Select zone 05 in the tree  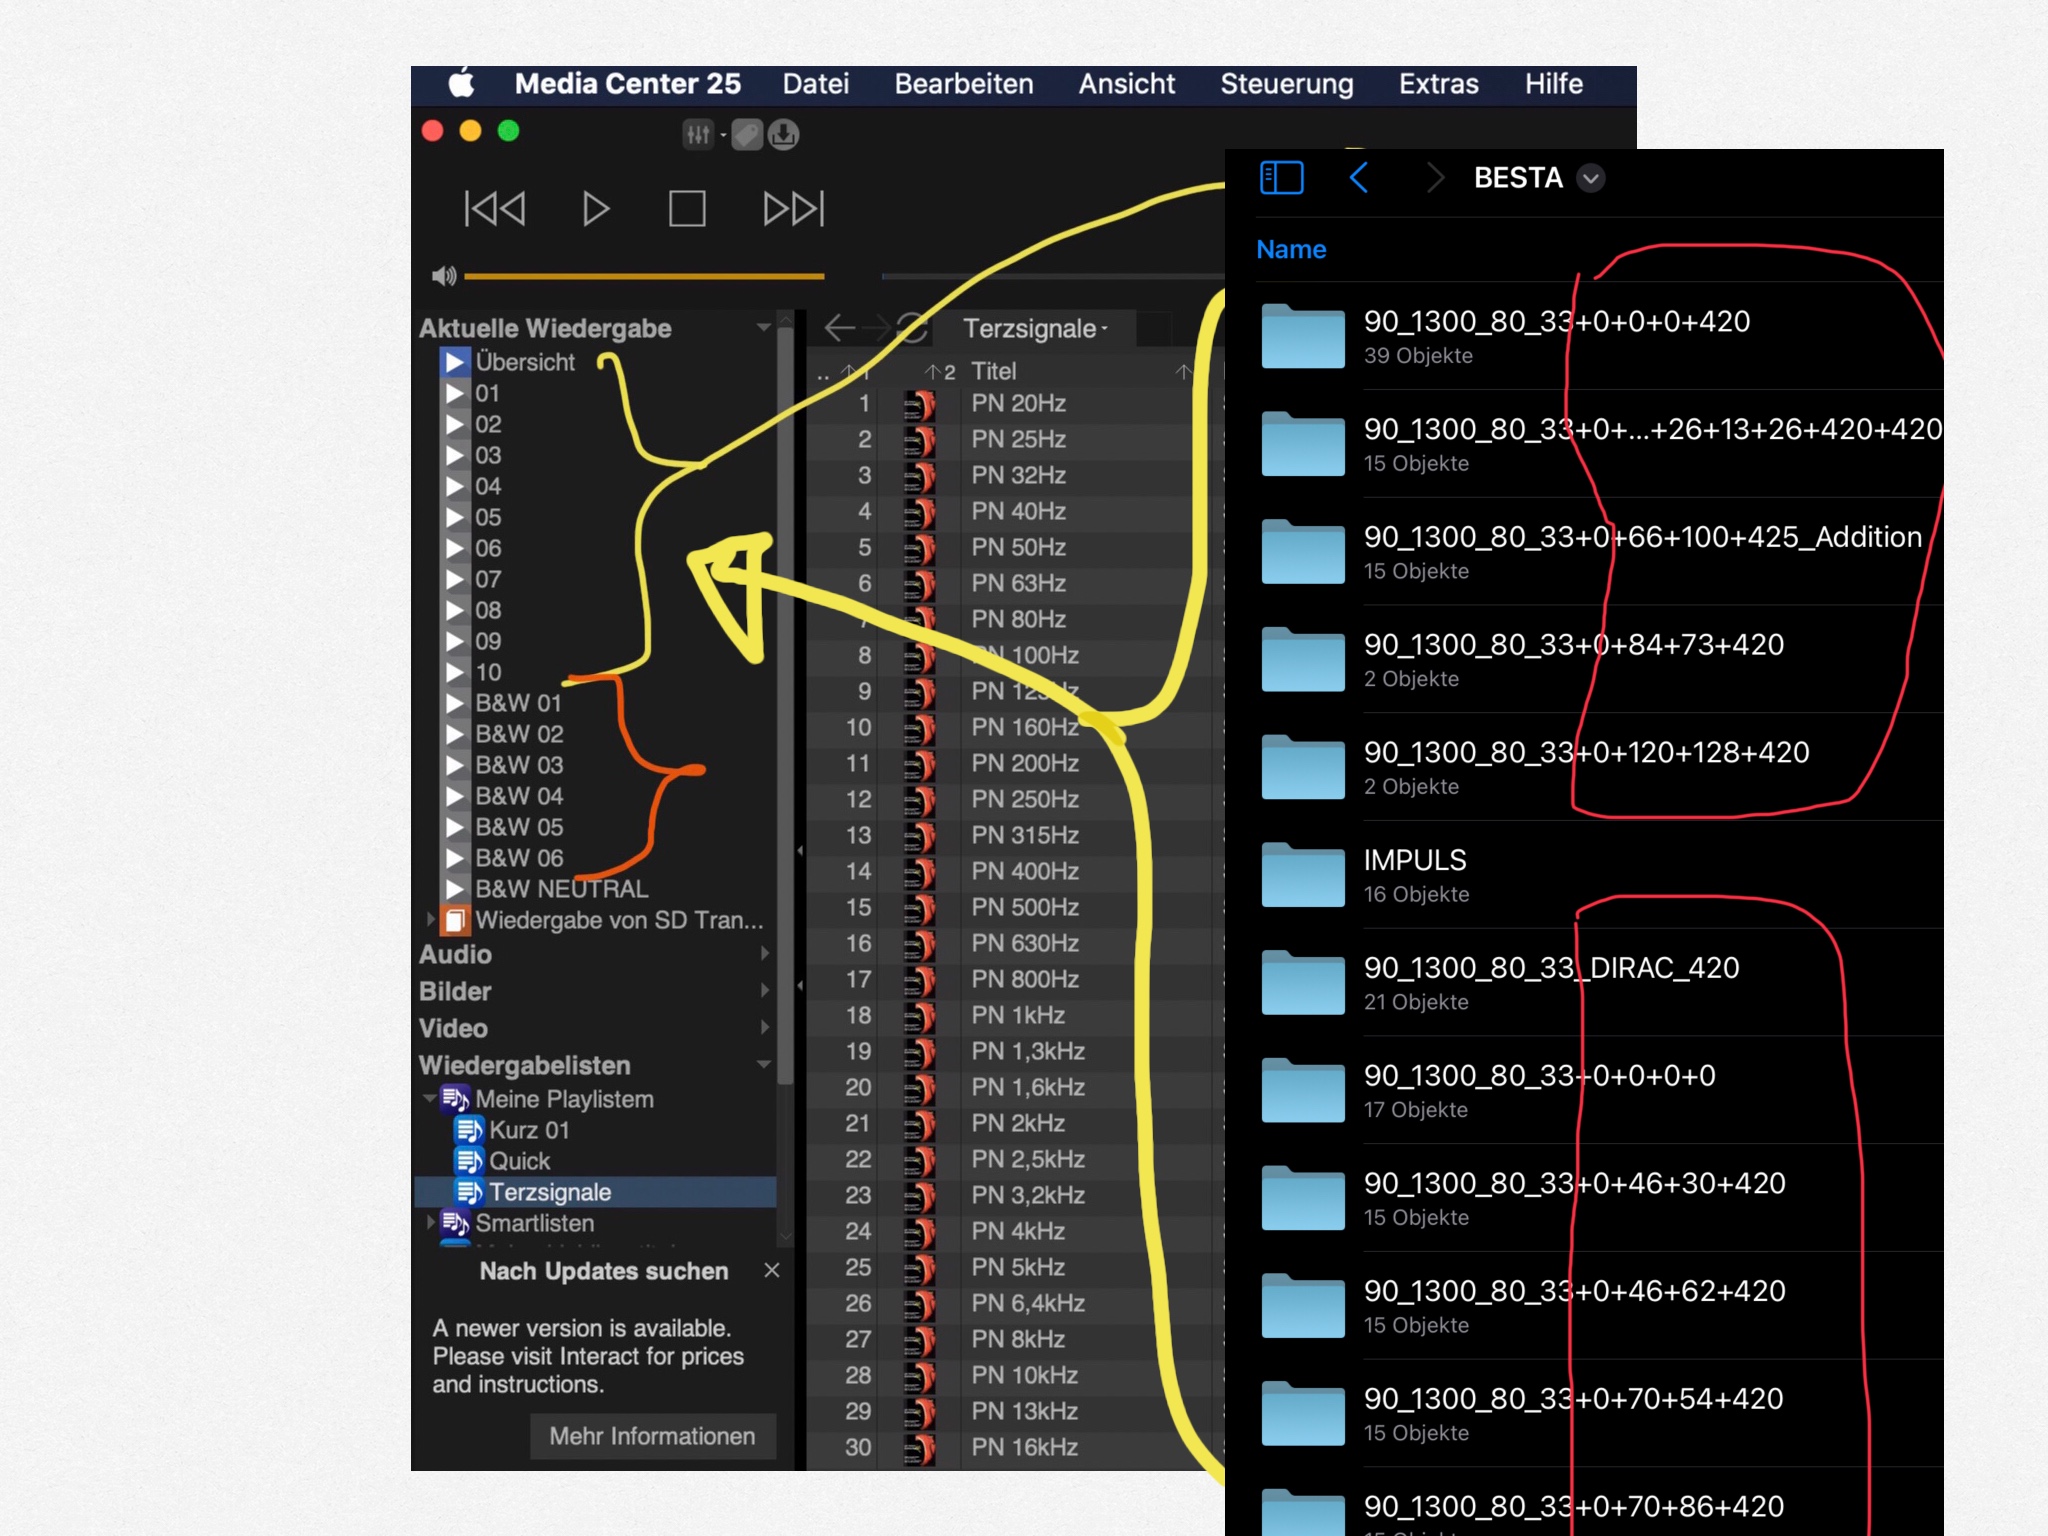click(x=488, y=517)
